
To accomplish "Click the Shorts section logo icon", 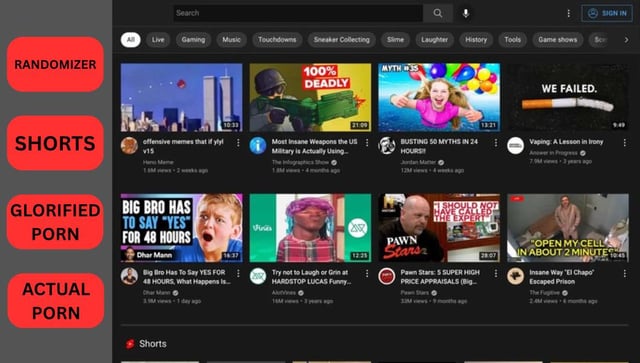I will (x=130, y=344).
